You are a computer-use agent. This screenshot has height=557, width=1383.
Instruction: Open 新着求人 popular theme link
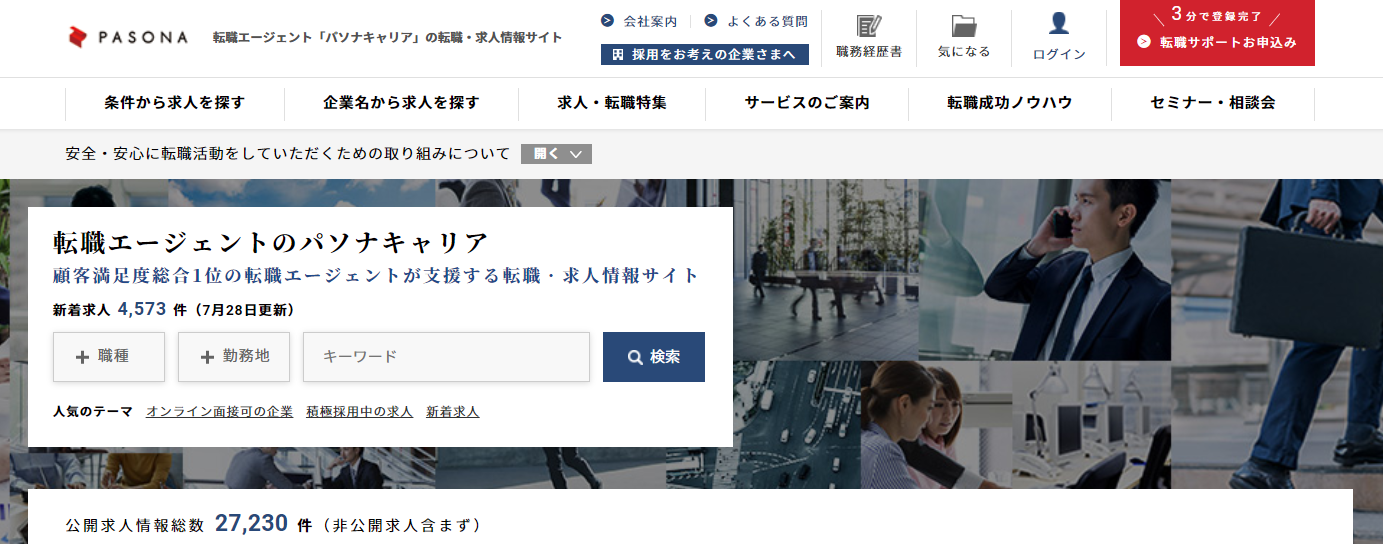click(x=453, y=411)
